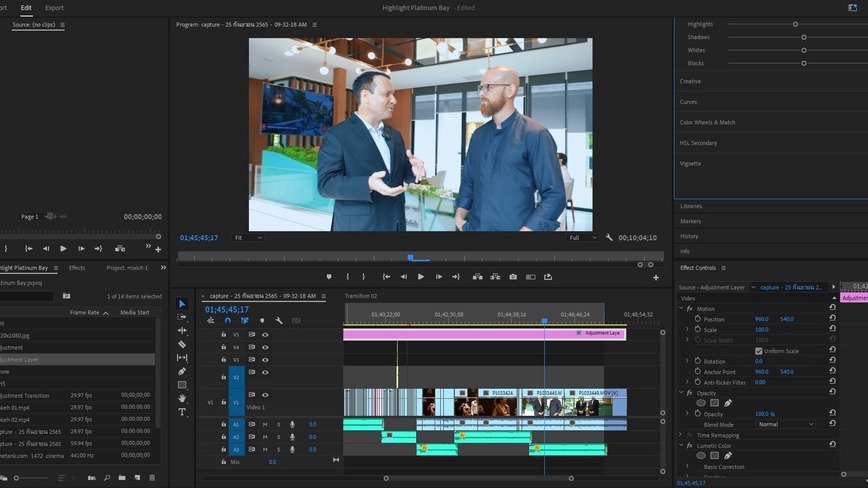Toggle the timeline Snap magnet icon
This screenshot has width=868, height=488.
pyautogui.click(x=228, y=321)
